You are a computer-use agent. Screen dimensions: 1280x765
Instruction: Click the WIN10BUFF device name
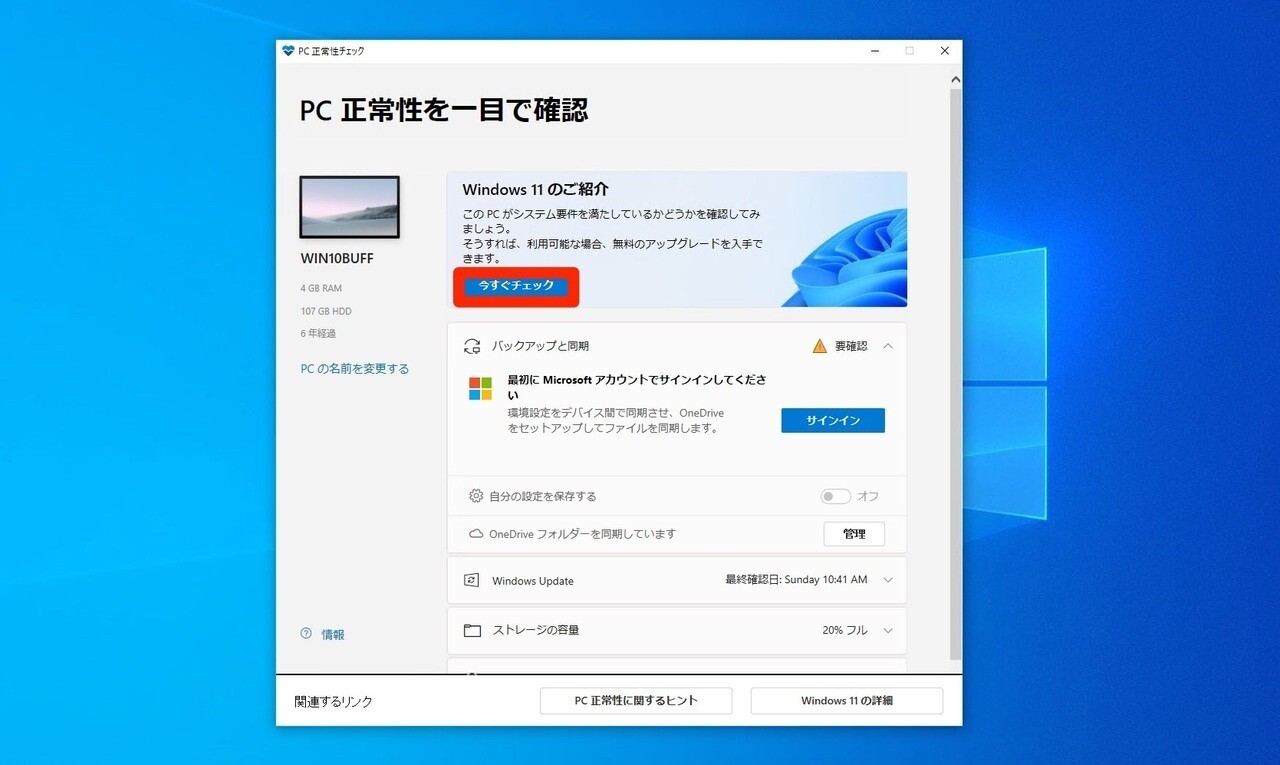(x=337, y=258)
